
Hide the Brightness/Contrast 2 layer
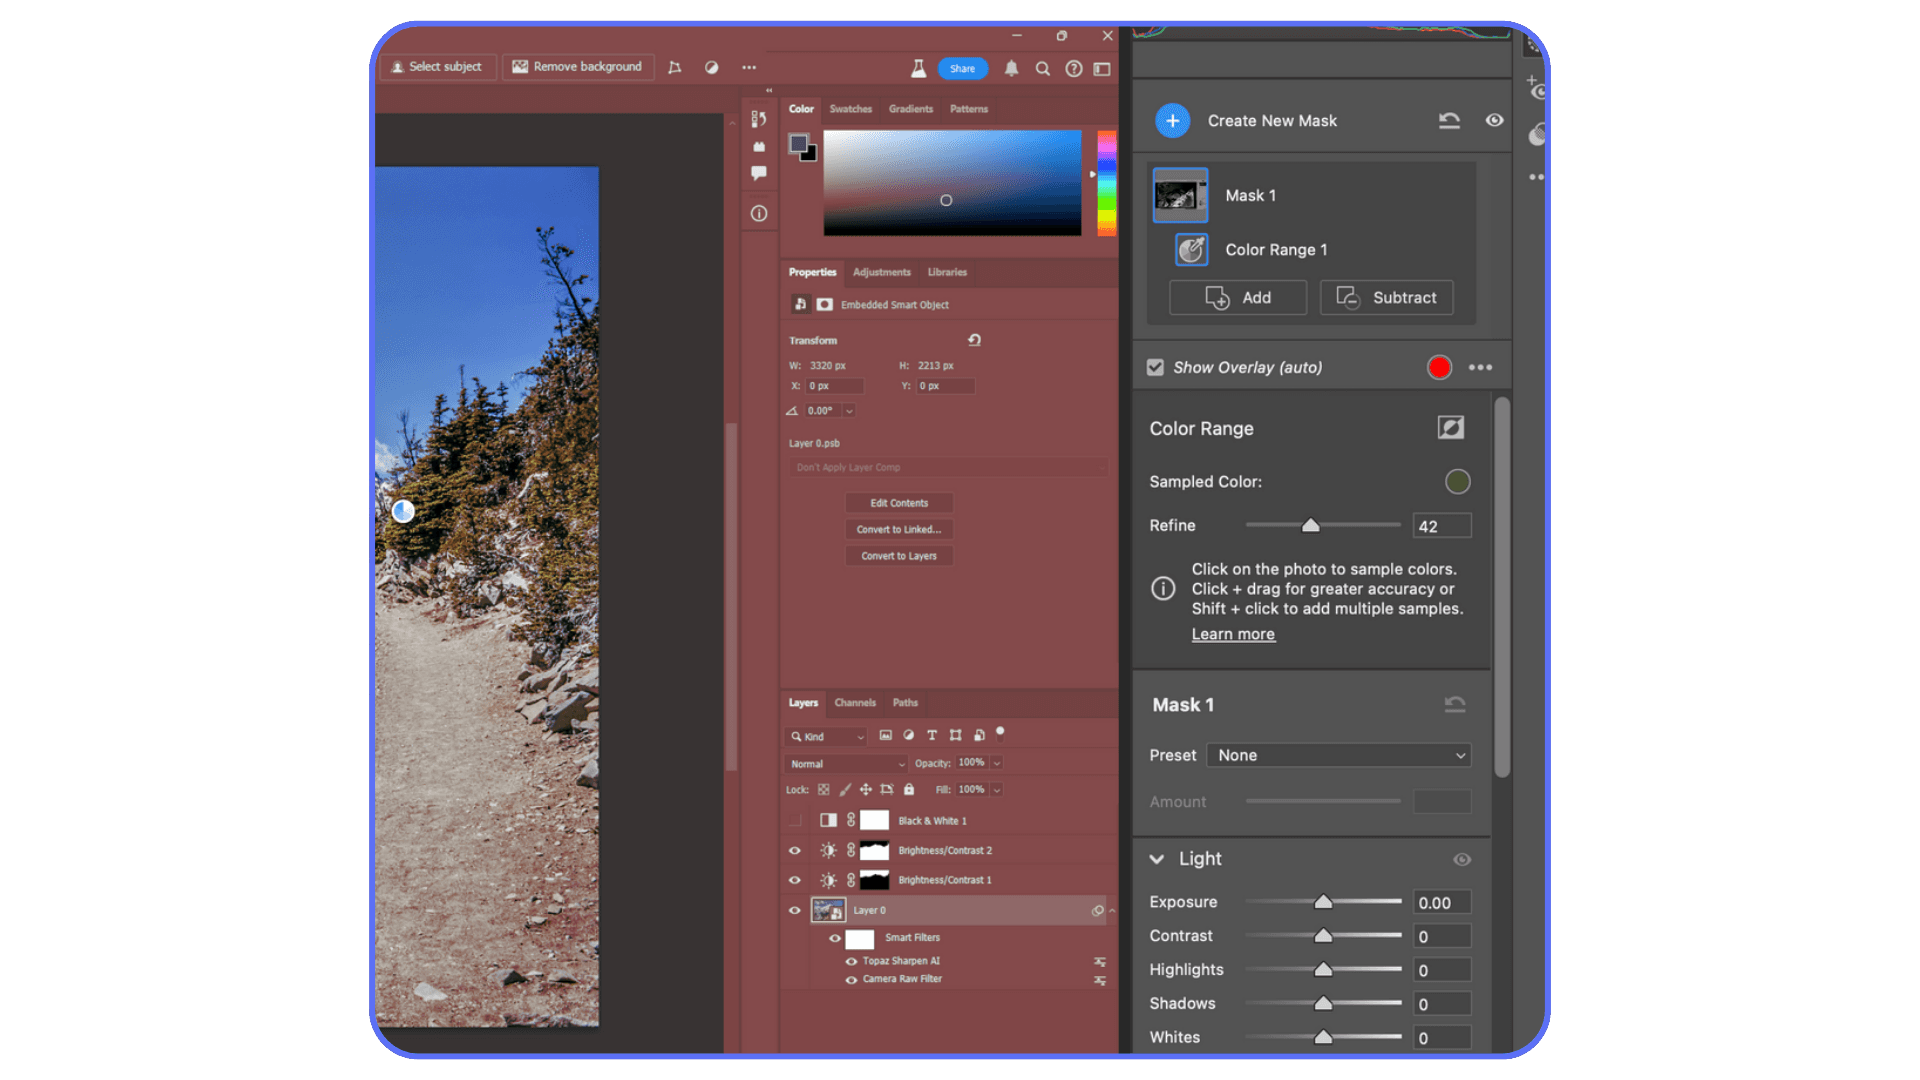click(795, 850)
